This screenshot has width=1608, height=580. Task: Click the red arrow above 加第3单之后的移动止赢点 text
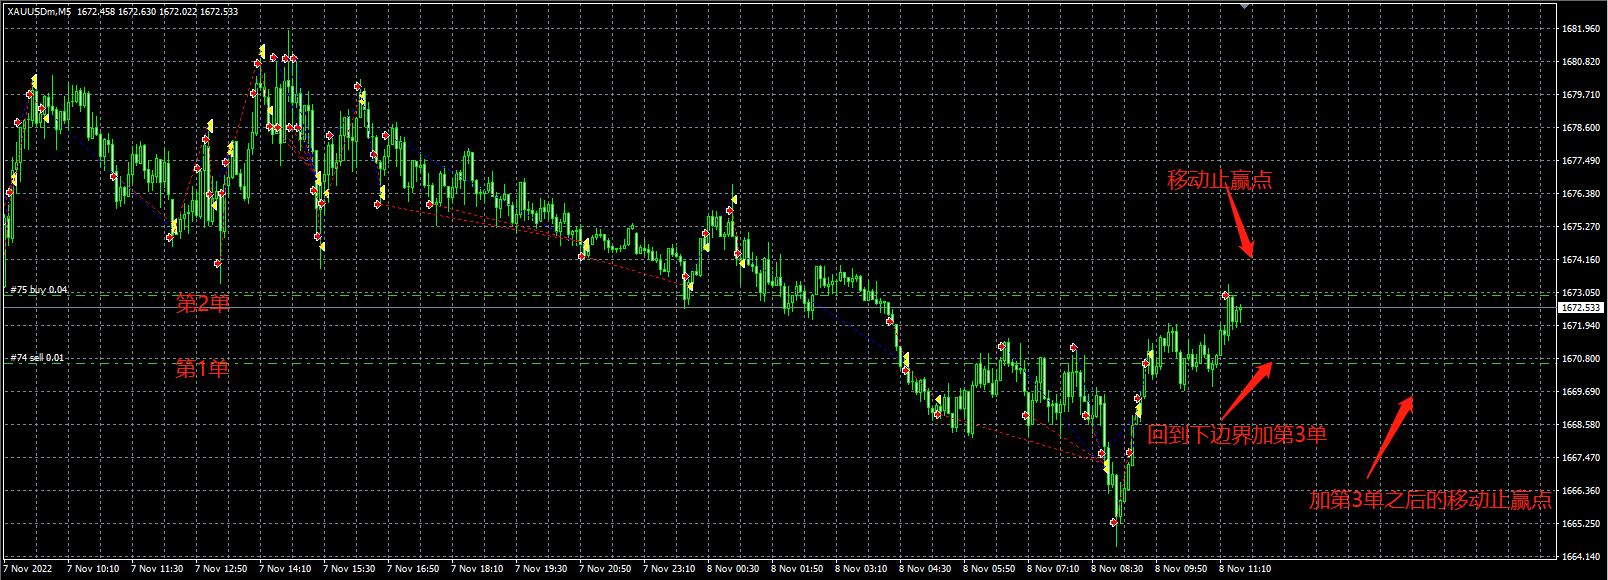coord(1390,437)
